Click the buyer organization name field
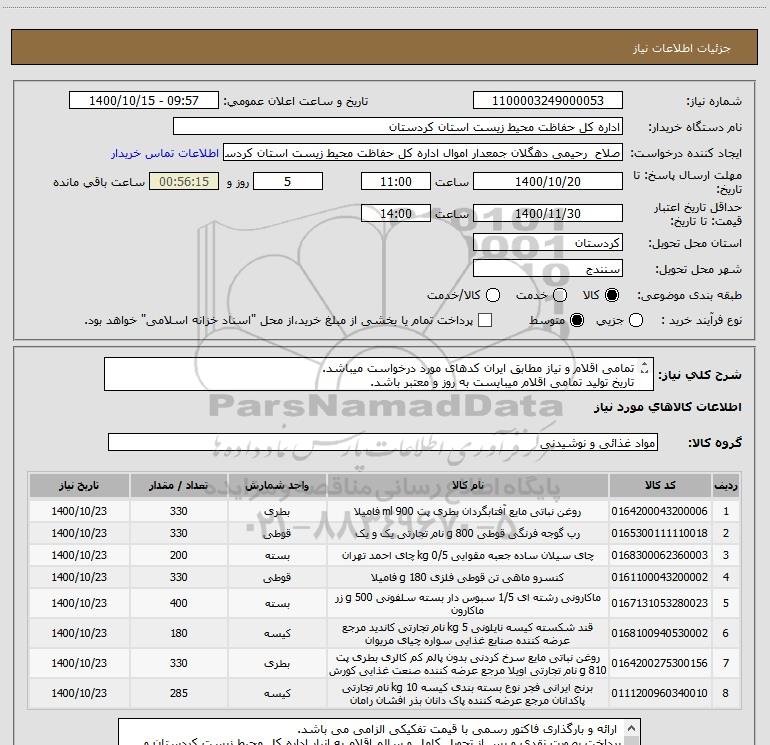This screenshot has height=745, width=770. 398,126
